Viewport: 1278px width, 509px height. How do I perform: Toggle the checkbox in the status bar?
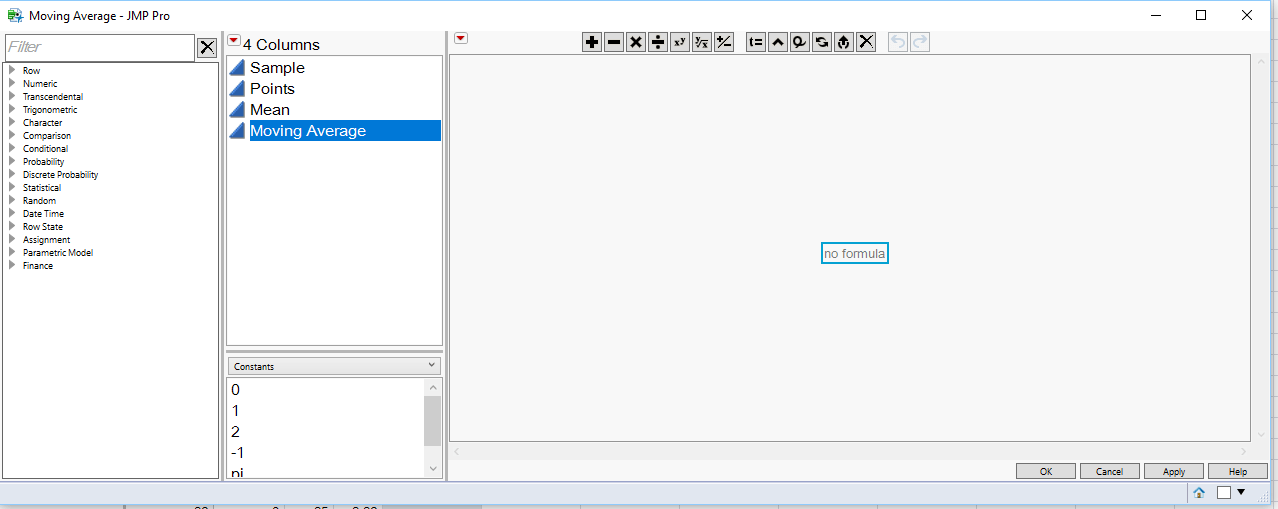pos(1224,492)
